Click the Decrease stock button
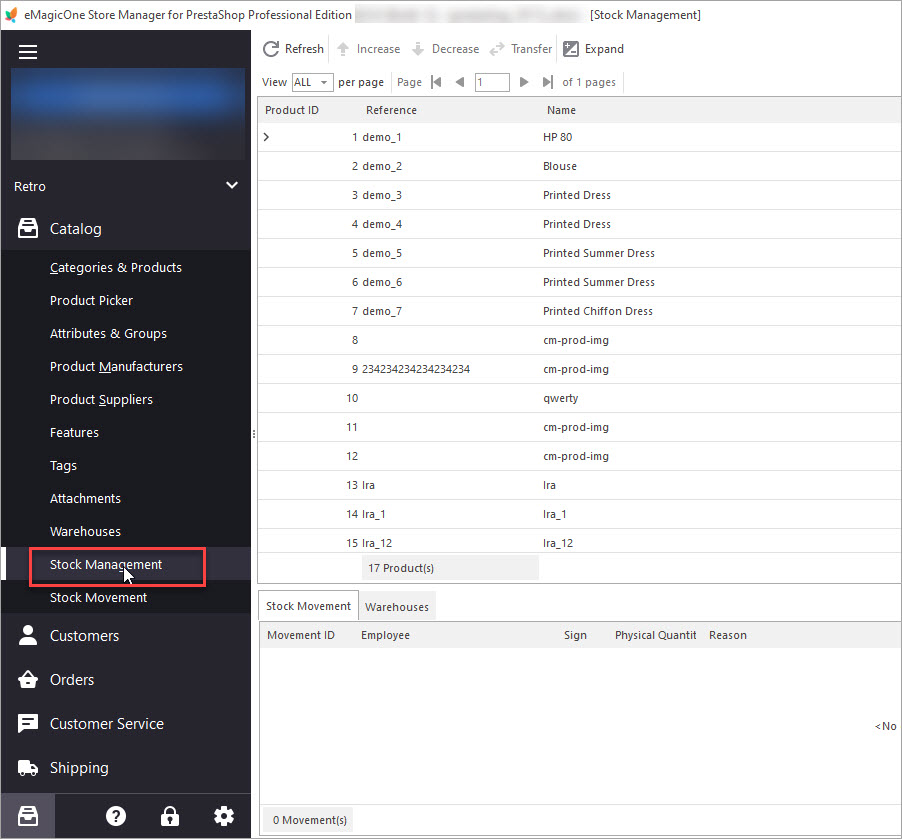The height and width of the screenshot is (839, 902). (x=446, y=49)
